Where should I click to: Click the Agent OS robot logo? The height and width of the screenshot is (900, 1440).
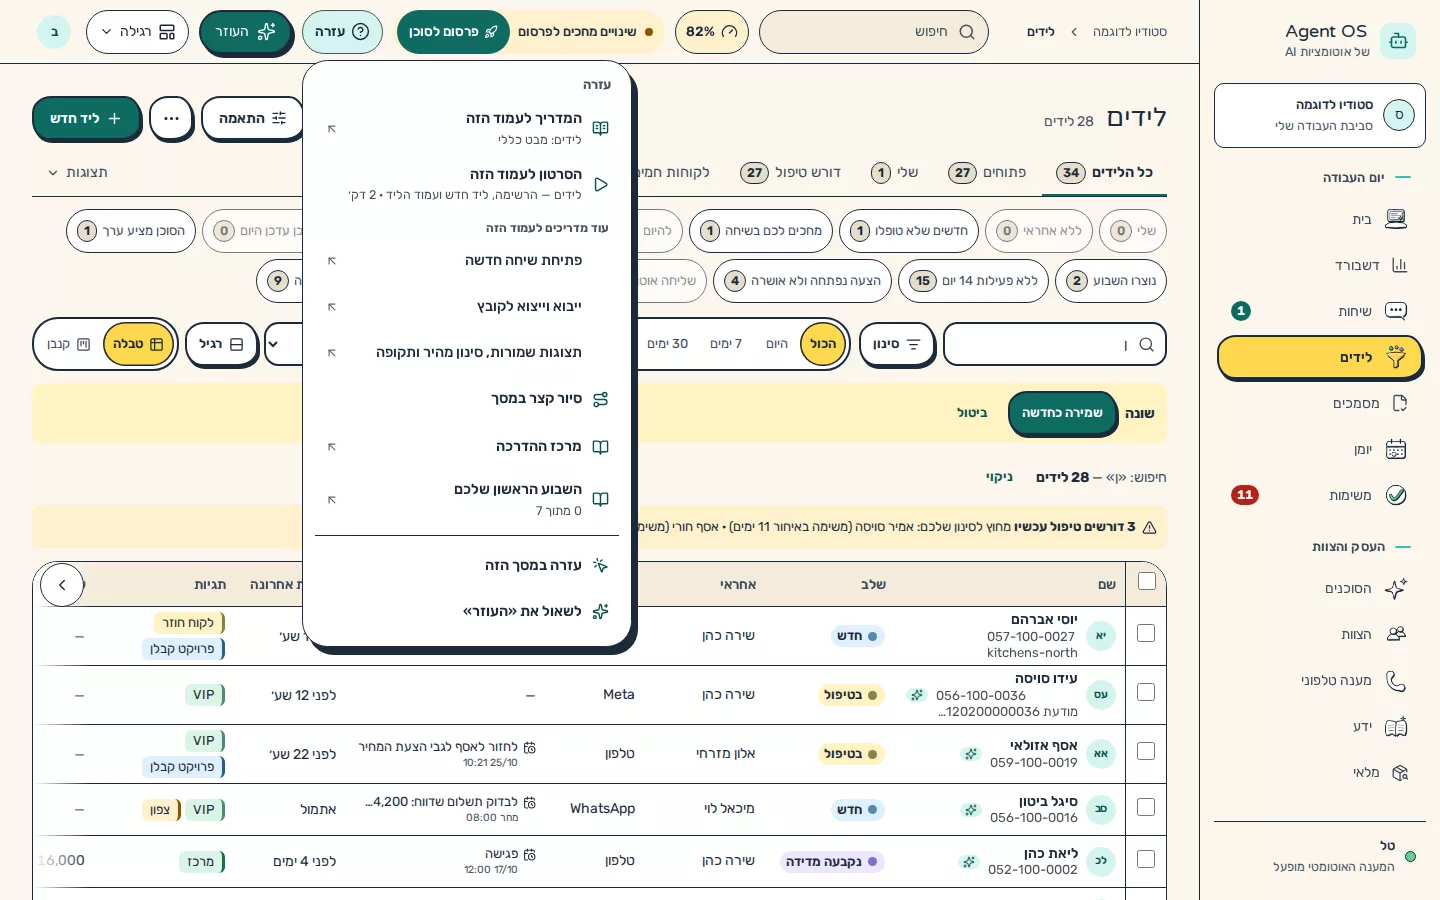point(1398,41)
